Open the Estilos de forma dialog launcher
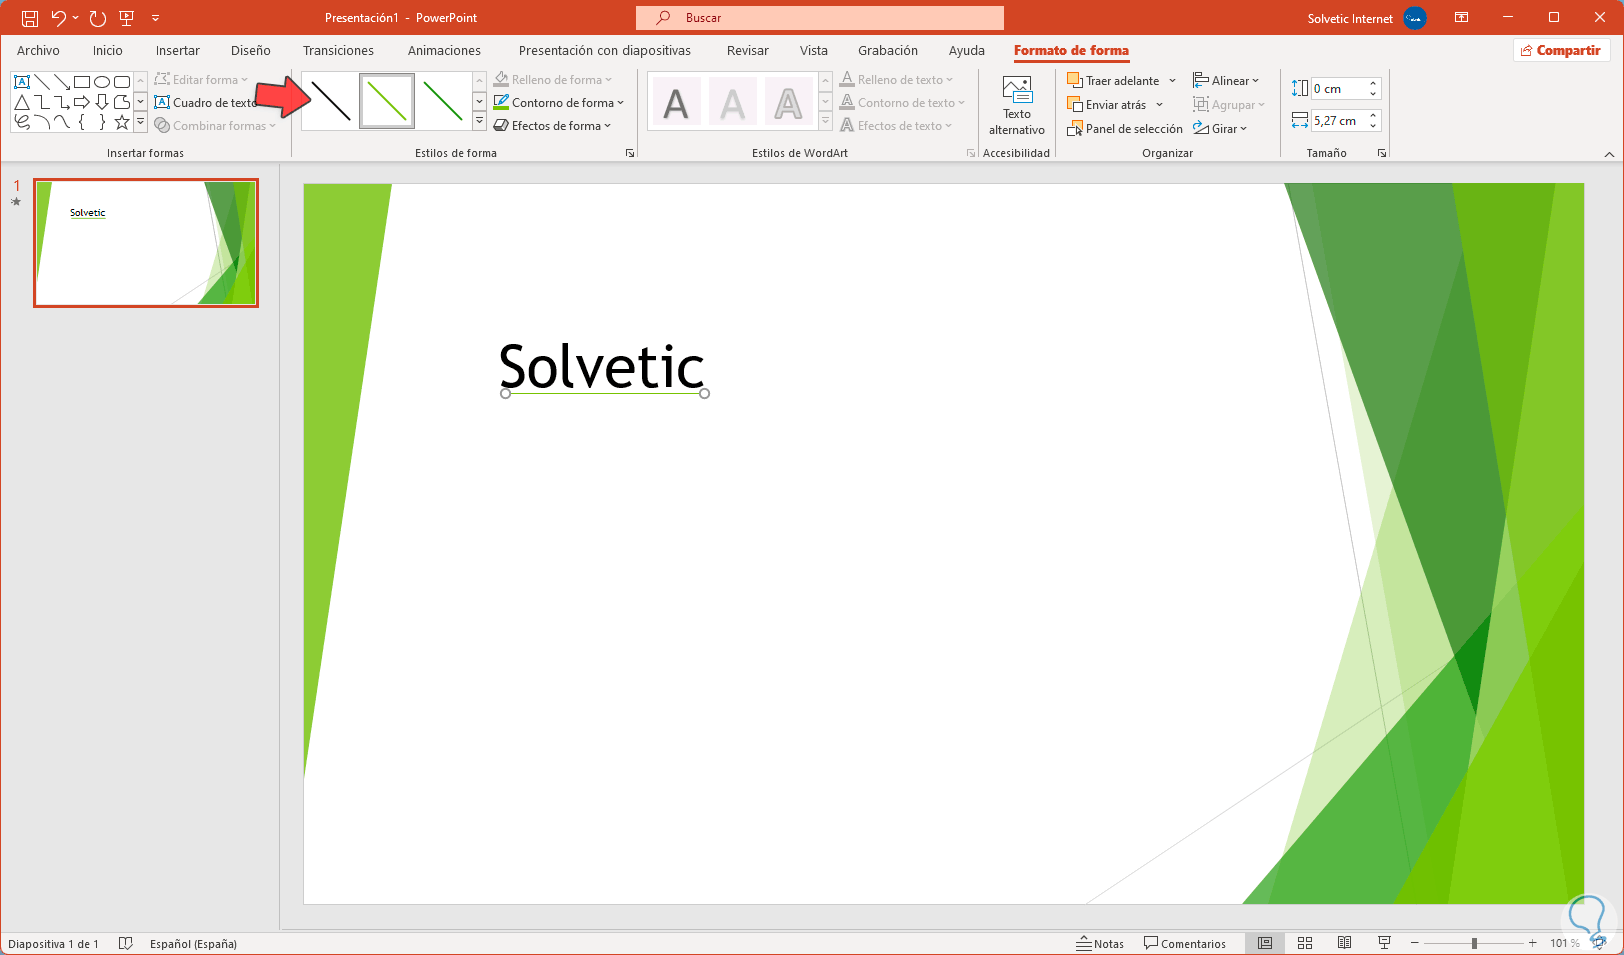This screenshot has height=955, width=1624. [630, 153]
